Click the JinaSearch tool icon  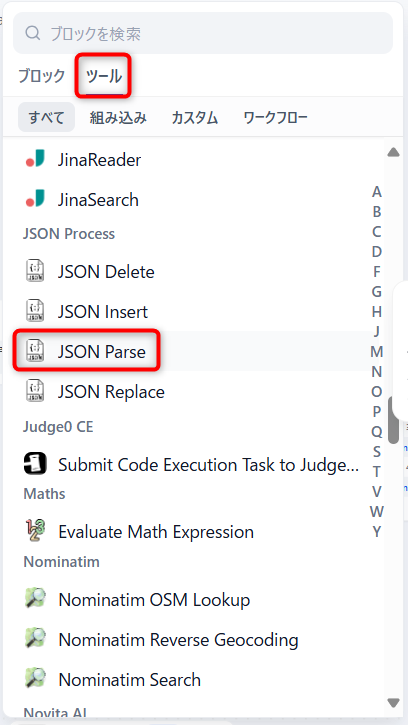[35, 199]
